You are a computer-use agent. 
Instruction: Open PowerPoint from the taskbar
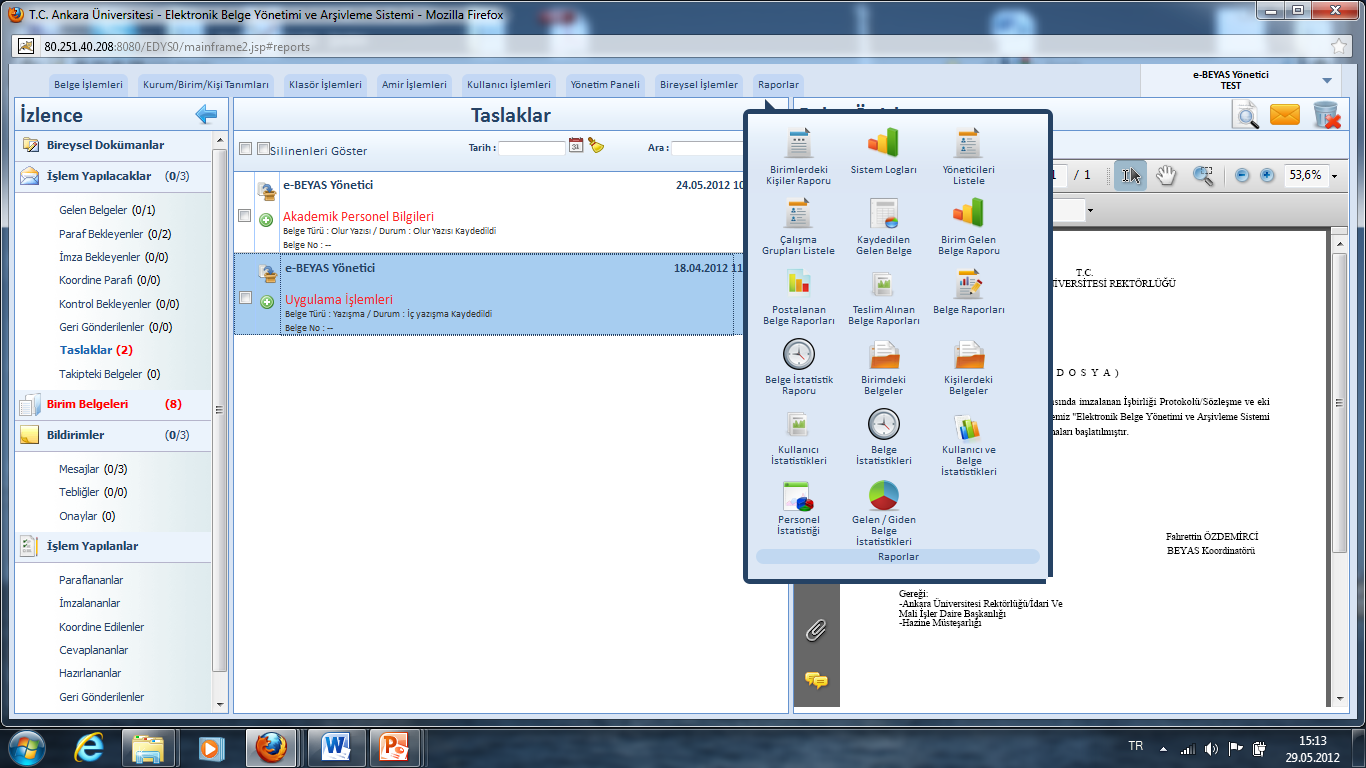[x=394, y=747]
